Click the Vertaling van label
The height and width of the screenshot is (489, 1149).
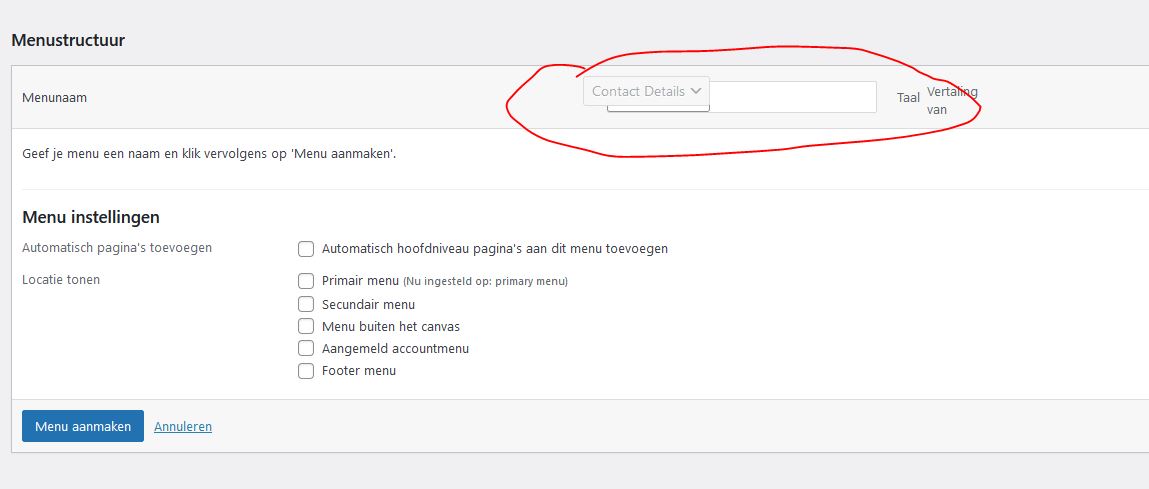[x=952, y=100]
